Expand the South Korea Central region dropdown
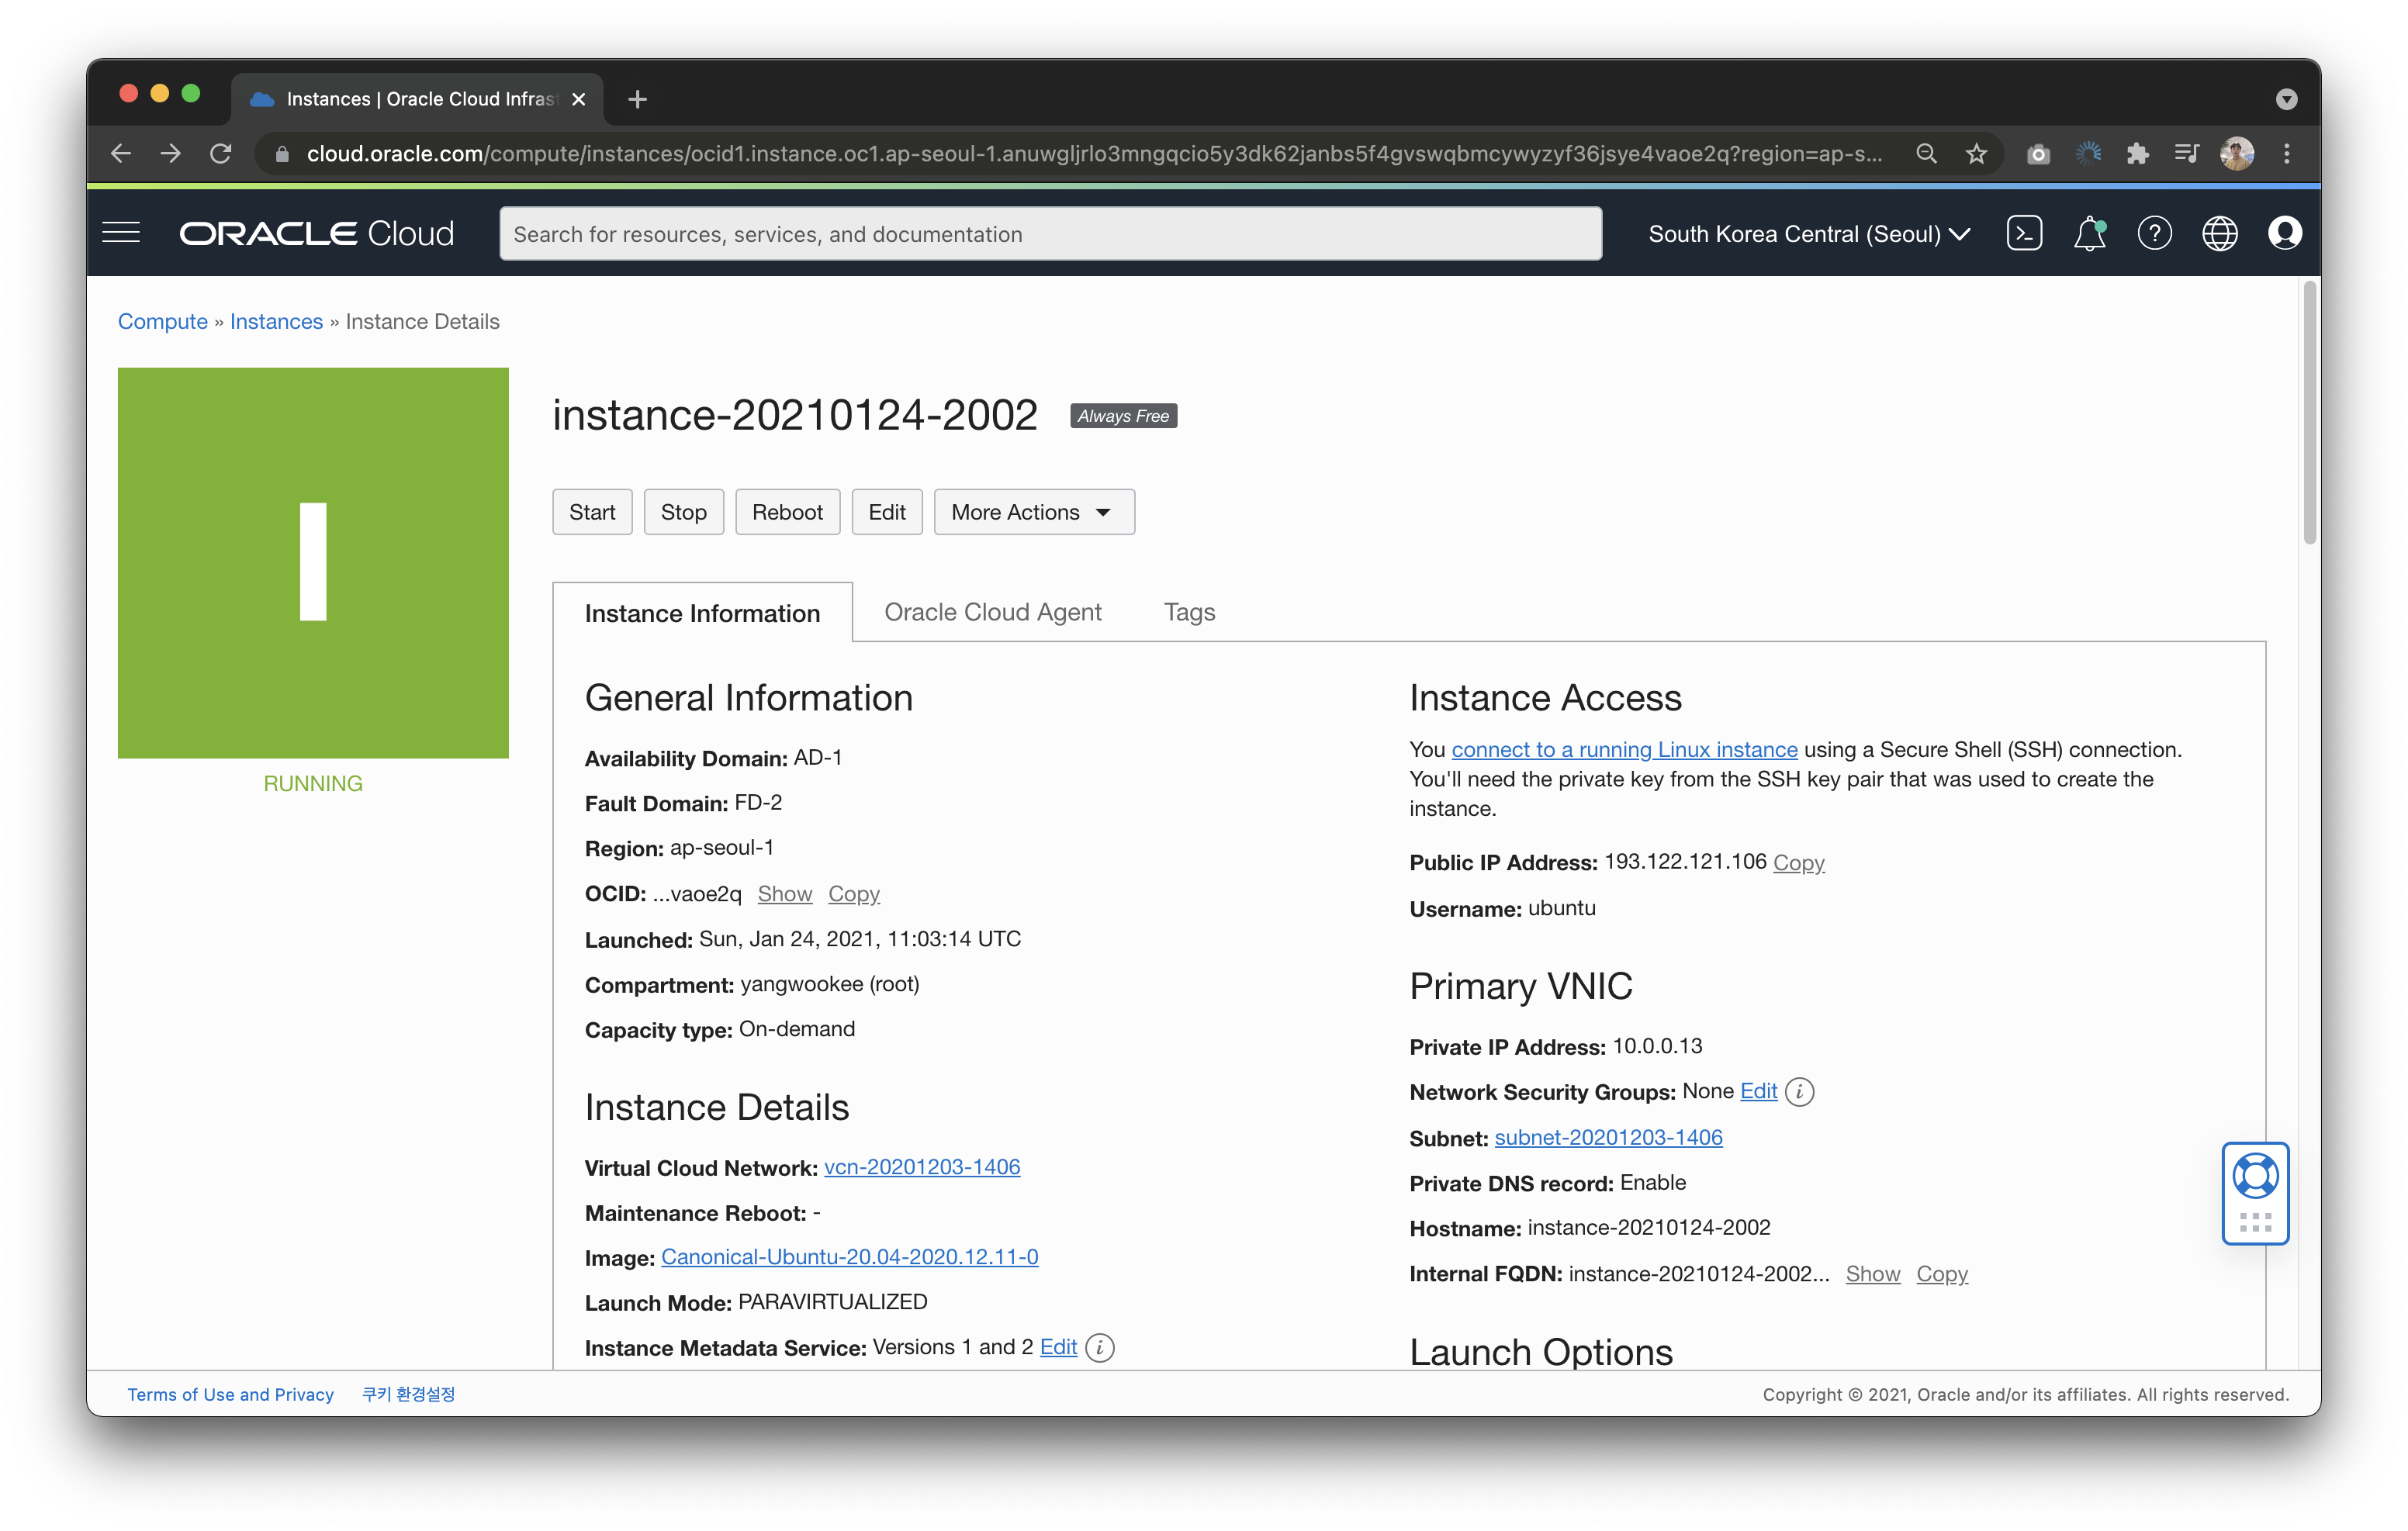Screen dimensions: 2408x1531 1808,234
